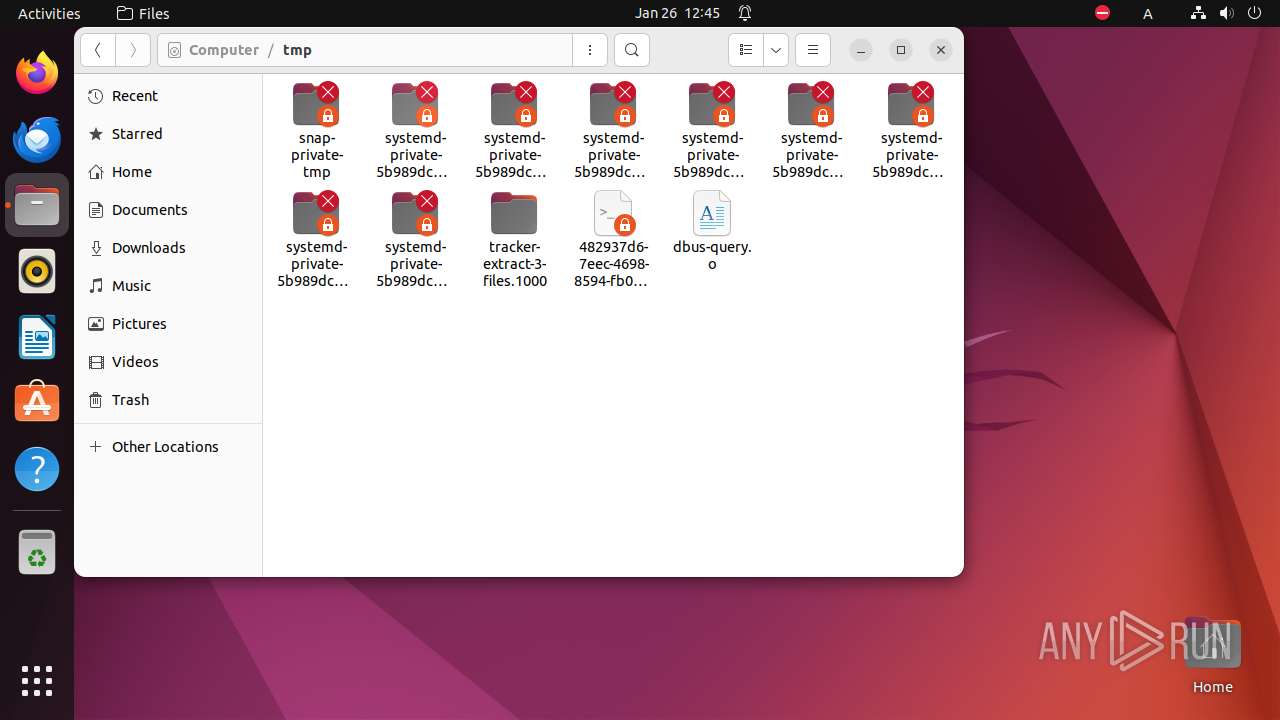Image resolution: width=1280 pixels, height=720 pixels.
Task: Expand the view options dropdown arrow
Action: (x=776, y=50)
